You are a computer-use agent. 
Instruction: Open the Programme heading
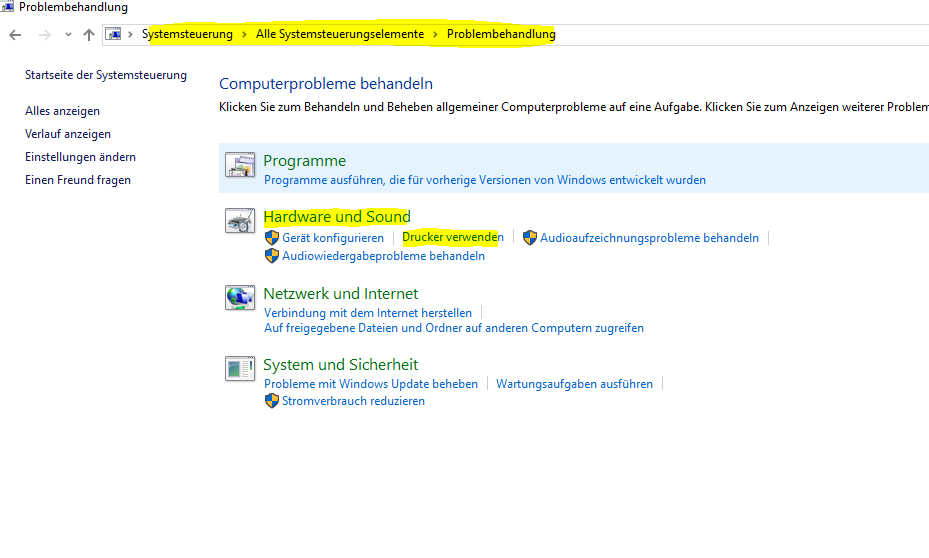[305, 161]
